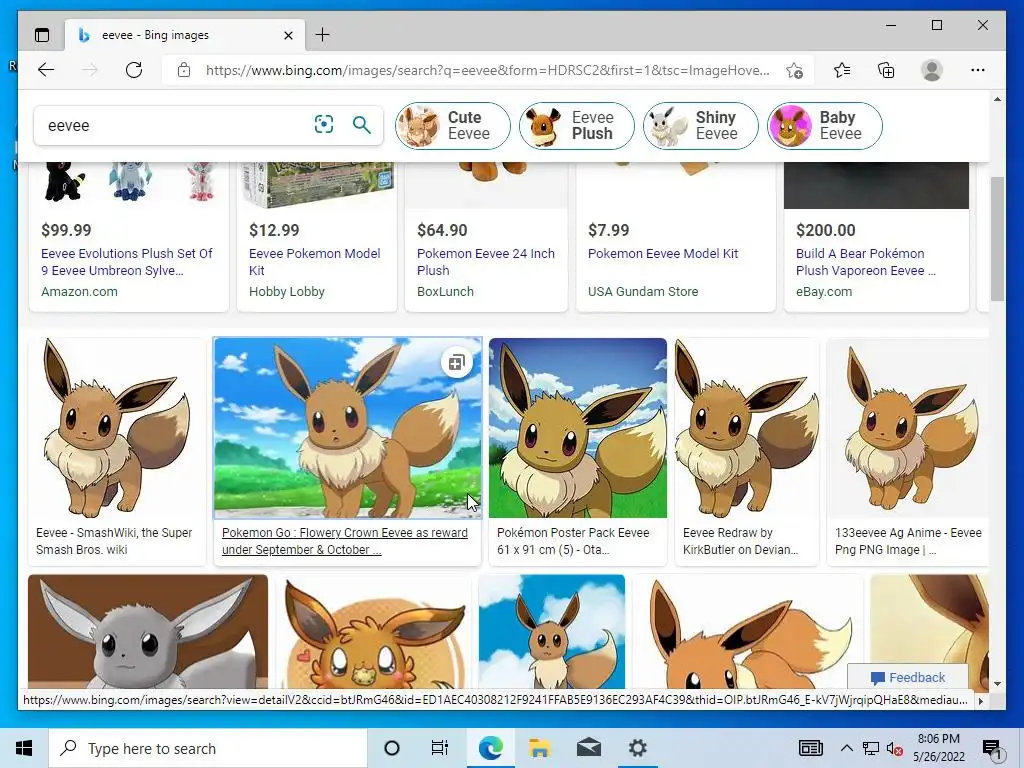Viewport: 1024px width, 768px height.
Task: Open the Collections icon in toolbar
Action: click(x=886, y=70)
